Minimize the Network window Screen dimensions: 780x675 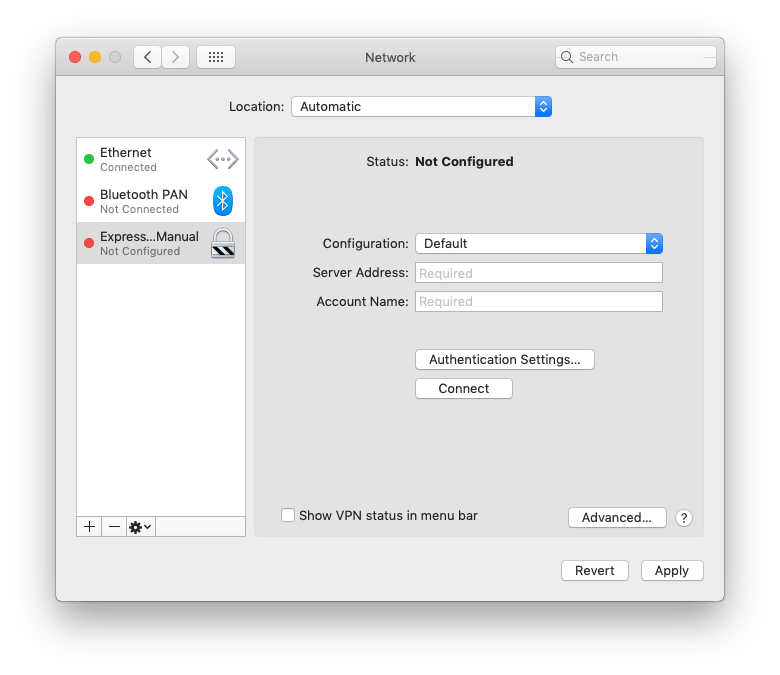pyautogui.click(x=95, y=57)
